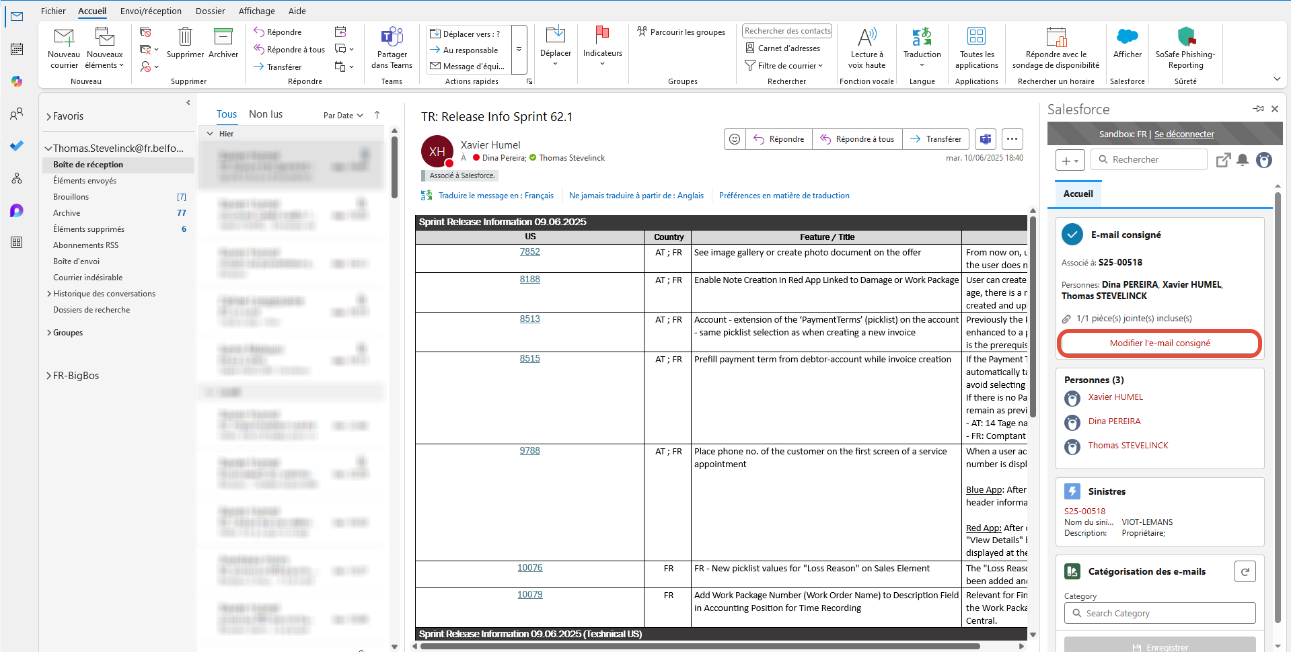The image size is (1291, 652).
Task: Collapse the ribbon with chevron
Action: coord(1277,78)
